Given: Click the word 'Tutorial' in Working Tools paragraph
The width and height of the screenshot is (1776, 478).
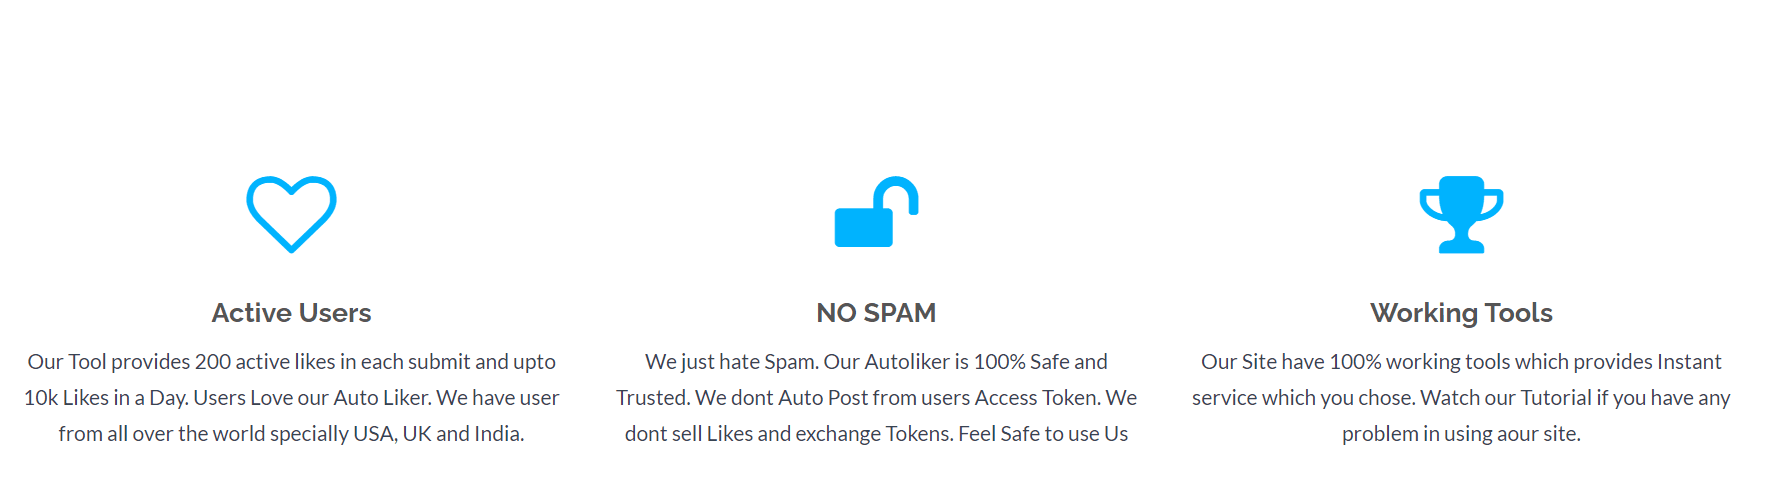Looking at the screenshot, I should [1556, 398].
